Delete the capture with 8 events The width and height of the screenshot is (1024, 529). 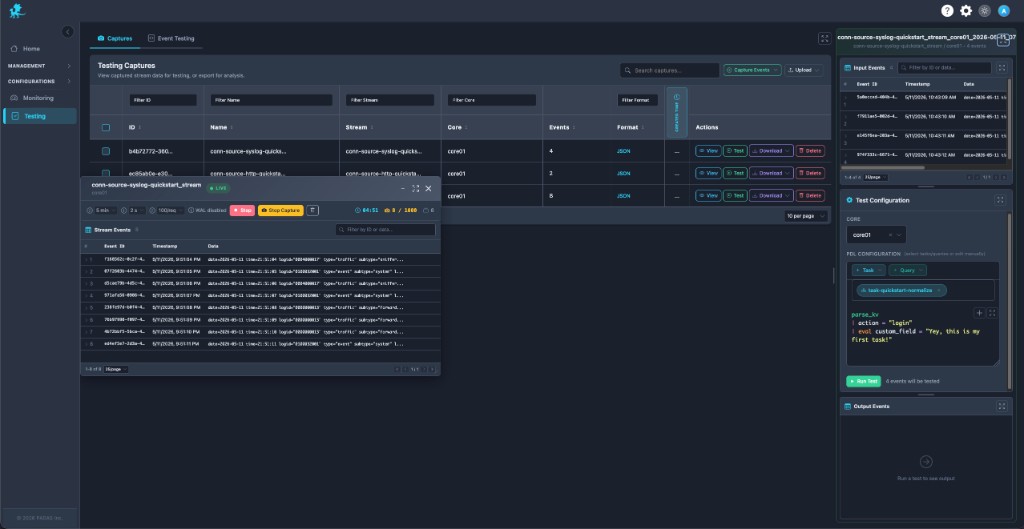[x=810, y=195]
